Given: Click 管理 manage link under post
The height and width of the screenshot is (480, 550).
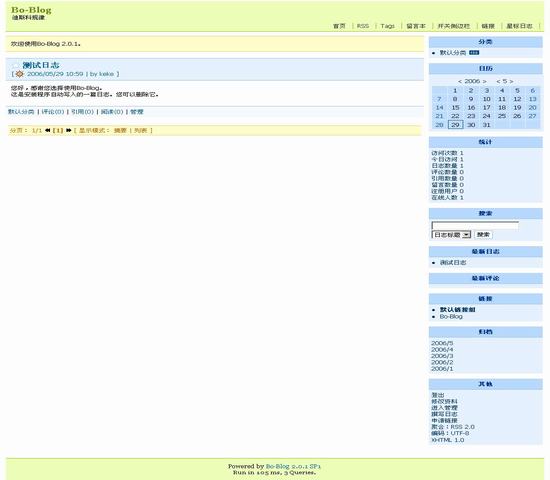Looking at the screenshot, I should 137,112.
